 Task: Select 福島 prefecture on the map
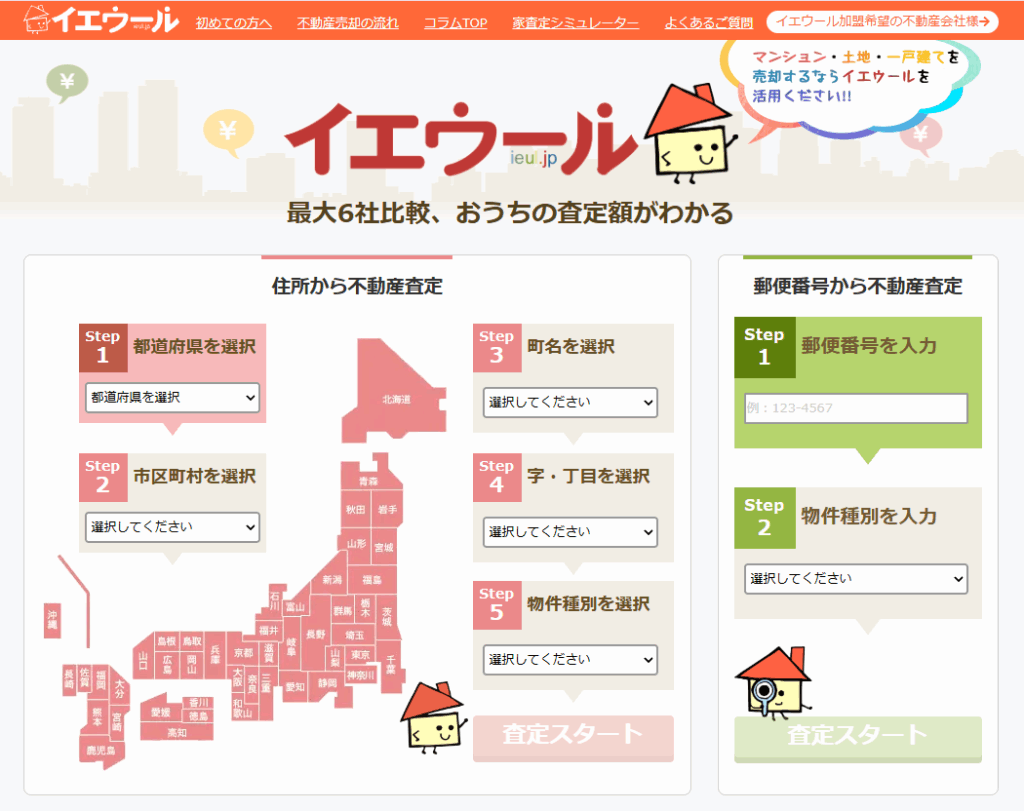click(372, 579)
